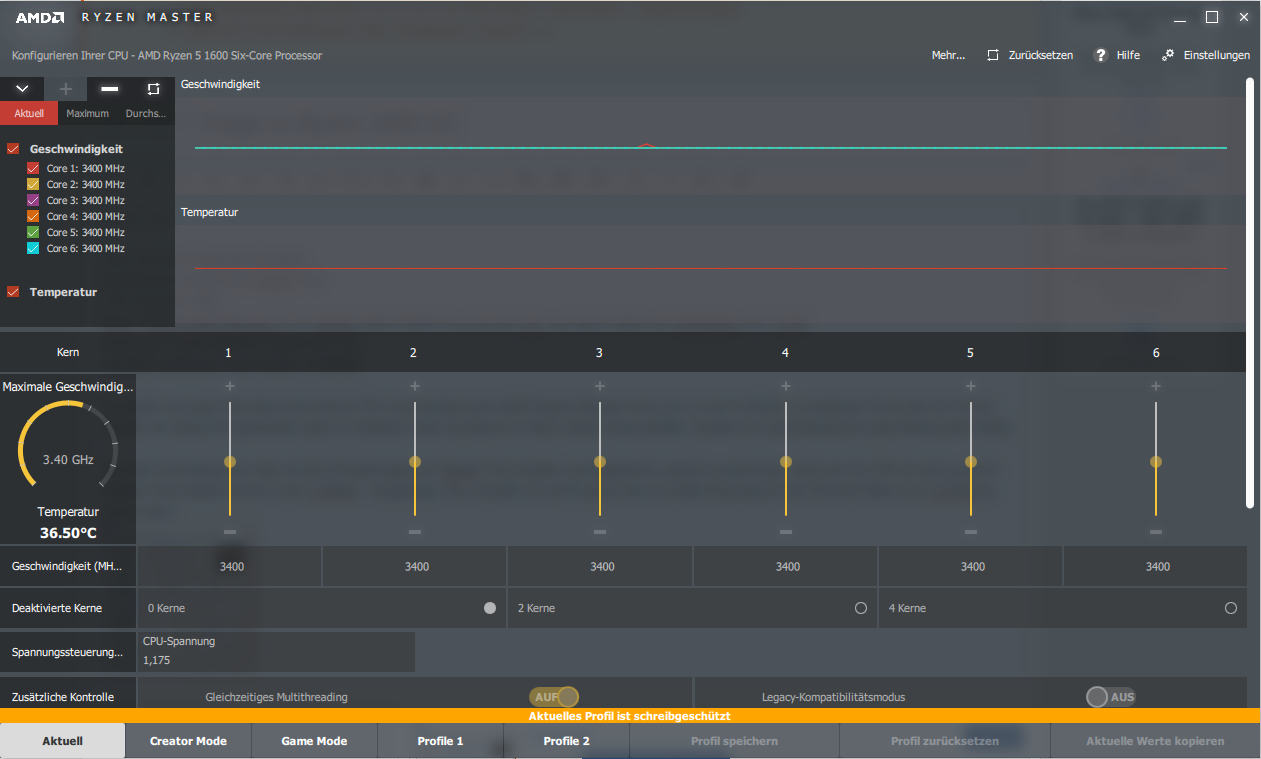Toggle Core 3 checkbox
1261x759 pixels.
33,200
